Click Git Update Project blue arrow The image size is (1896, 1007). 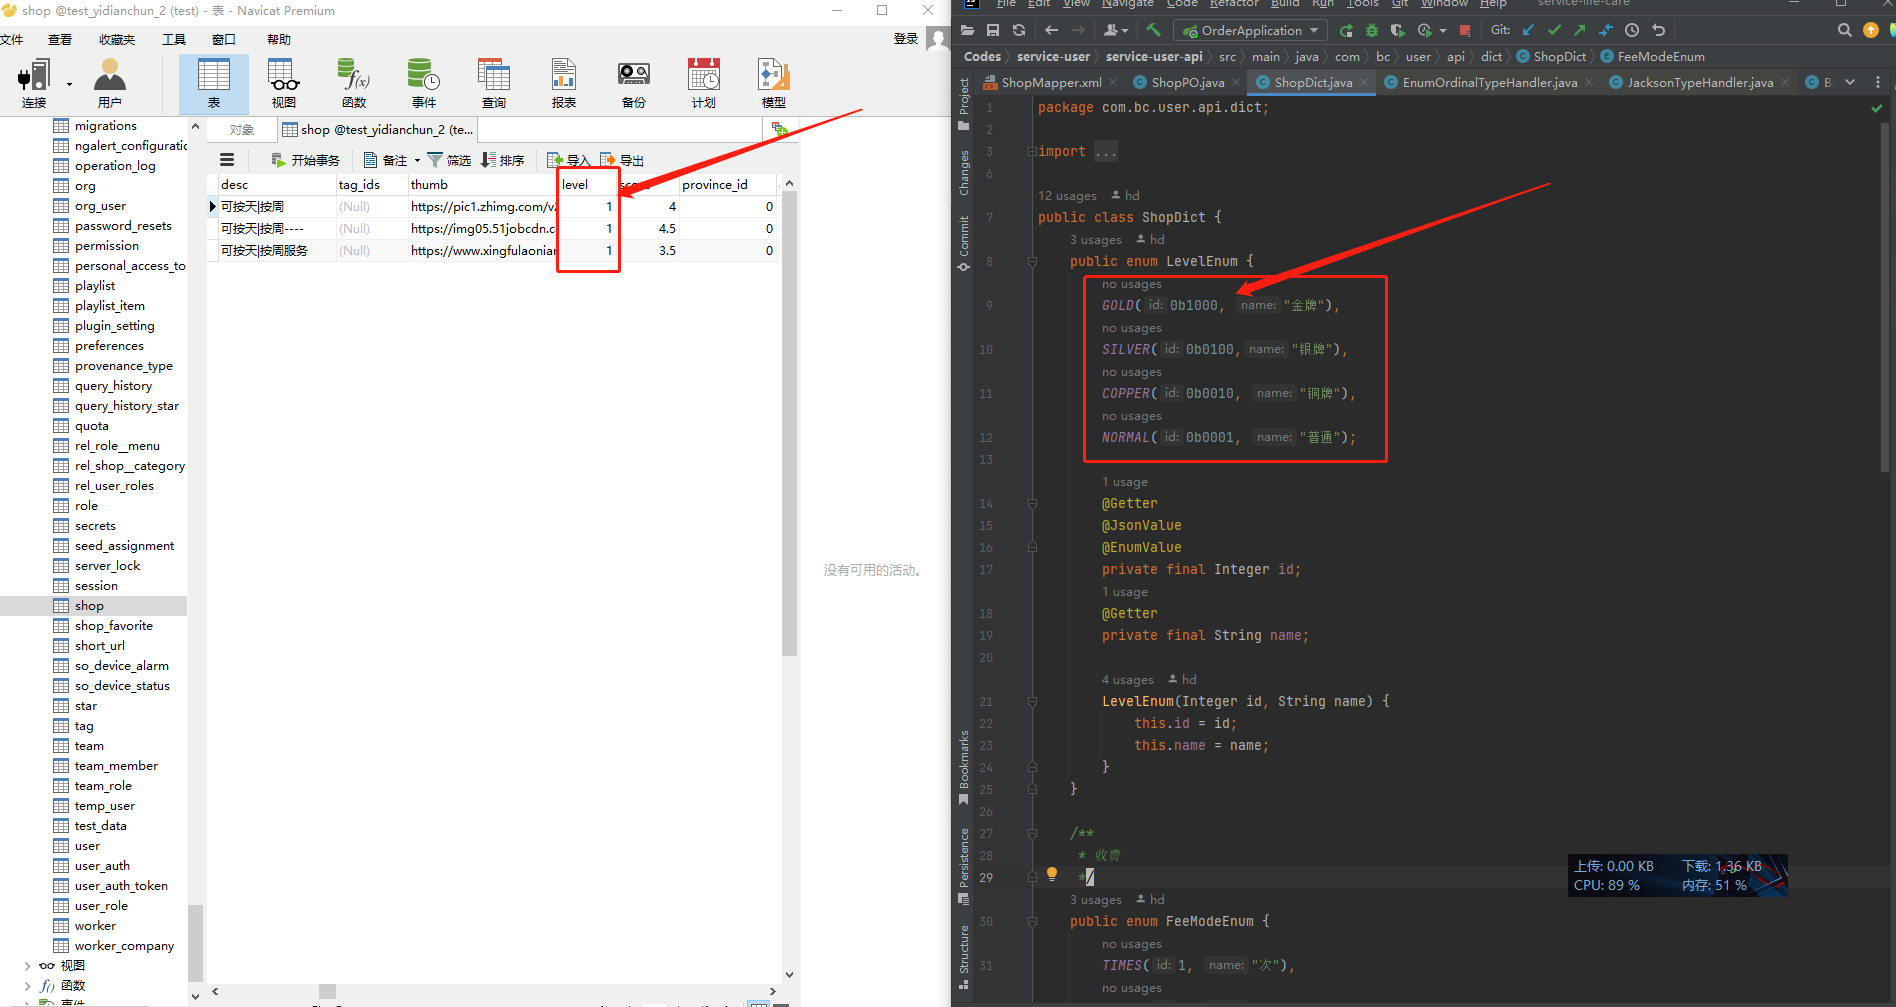tap(1528, 30)
